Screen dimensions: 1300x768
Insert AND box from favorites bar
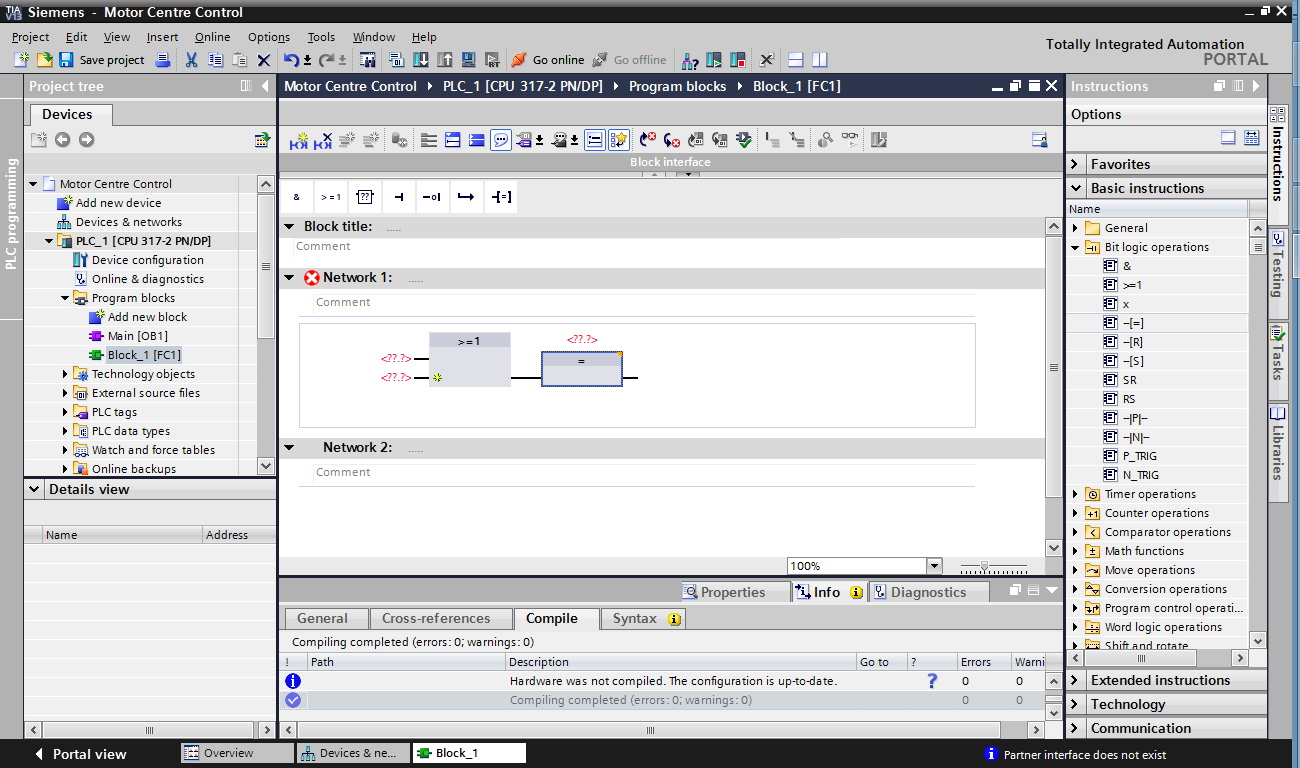(x=297, y=197)
